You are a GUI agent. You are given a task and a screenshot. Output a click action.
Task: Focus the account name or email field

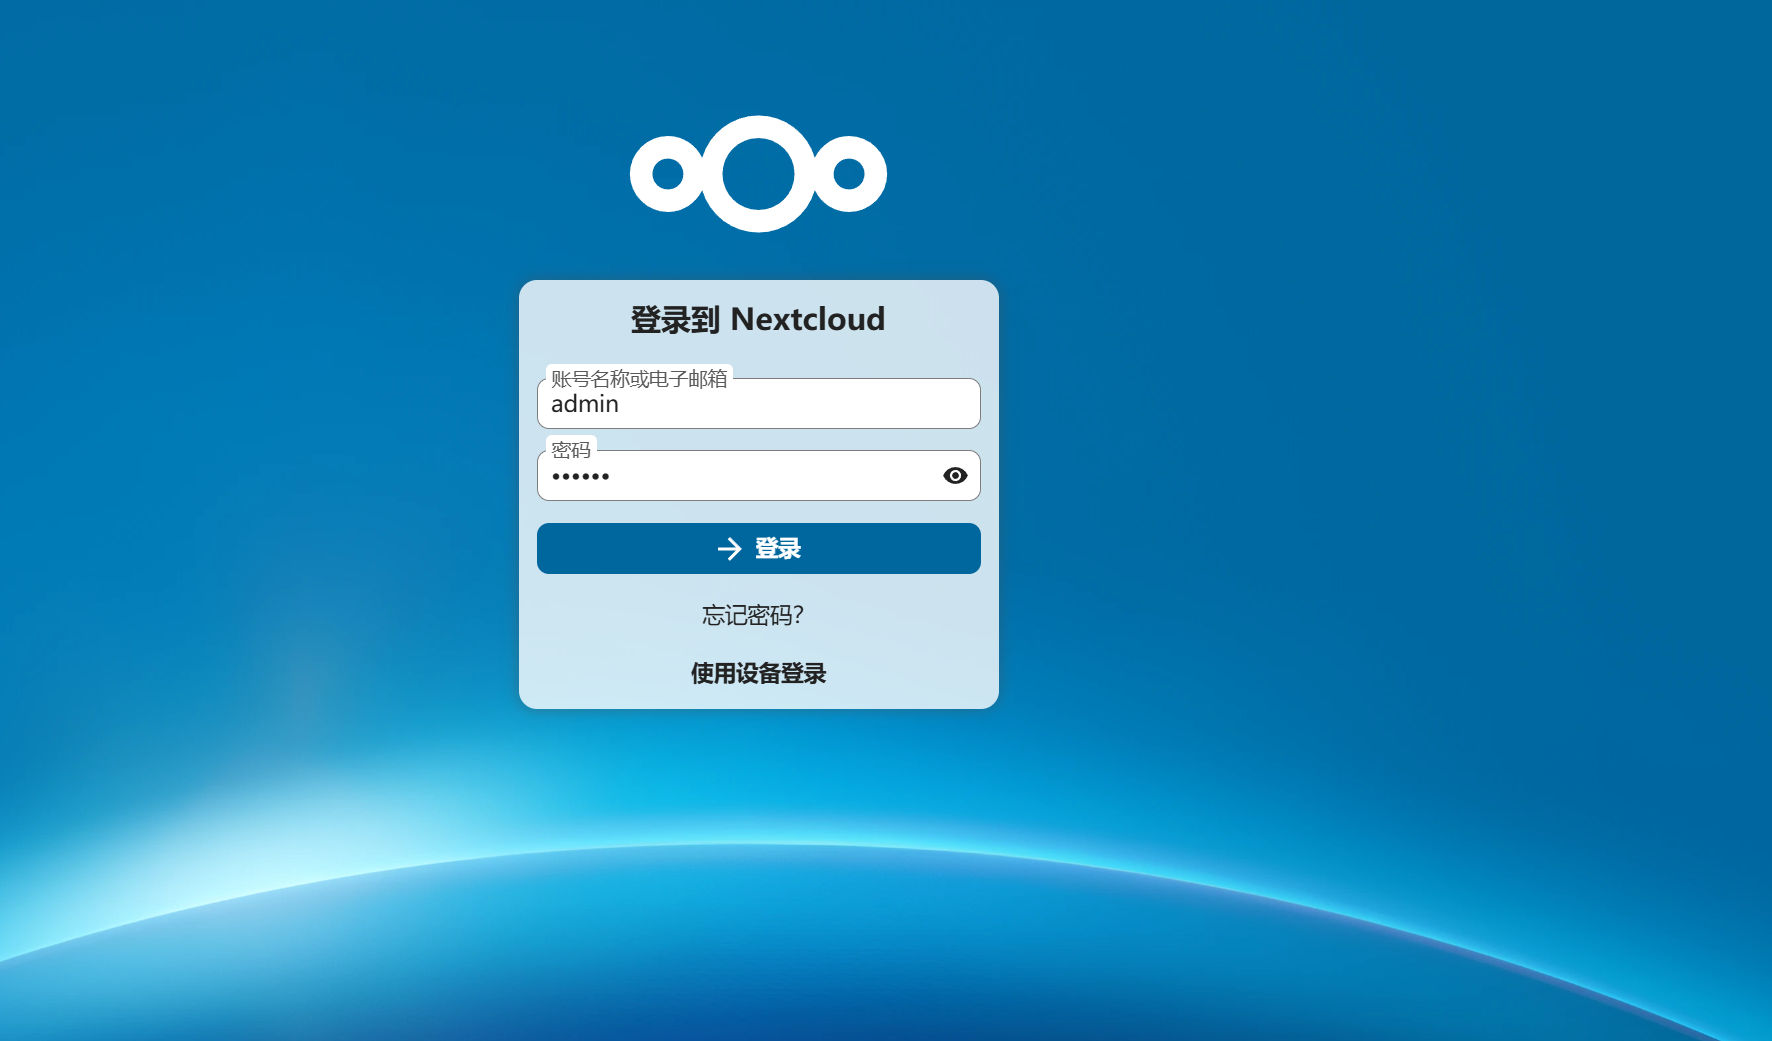[x=758, y=403]
